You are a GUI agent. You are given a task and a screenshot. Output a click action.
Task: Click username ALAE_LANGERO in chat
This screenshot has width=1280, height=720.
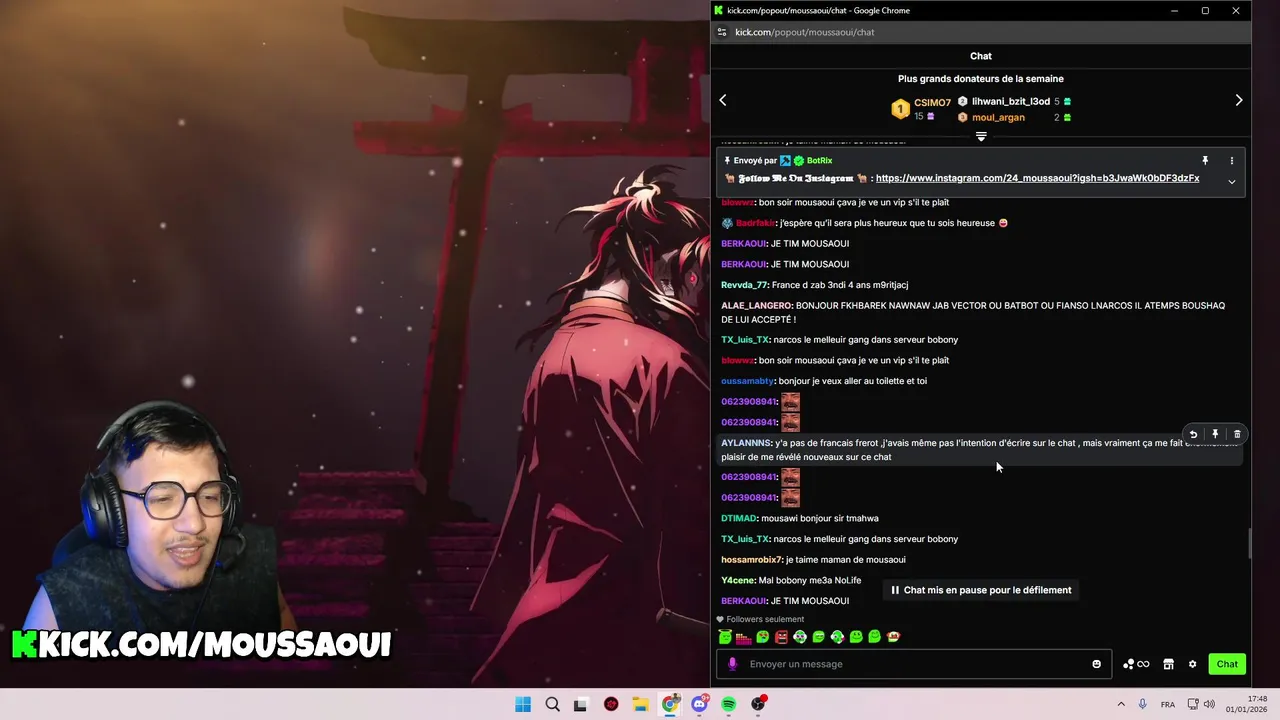click(x=756, y=306)
